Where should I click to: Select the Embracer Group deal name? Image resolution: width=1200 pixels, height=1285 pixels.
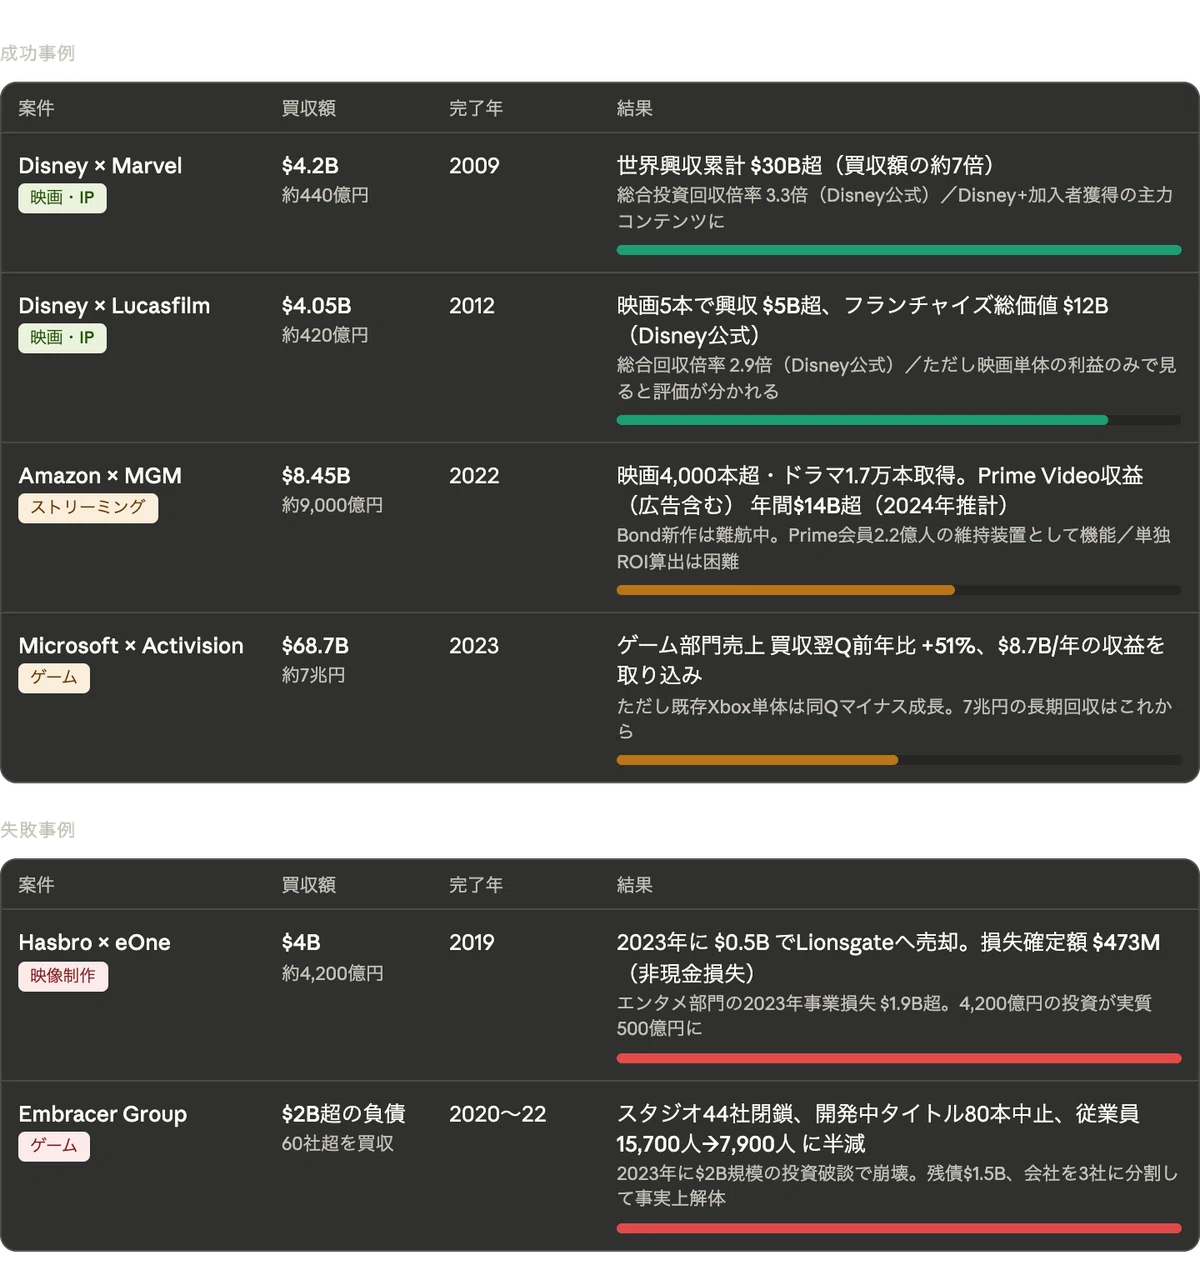click(103, 1114)
